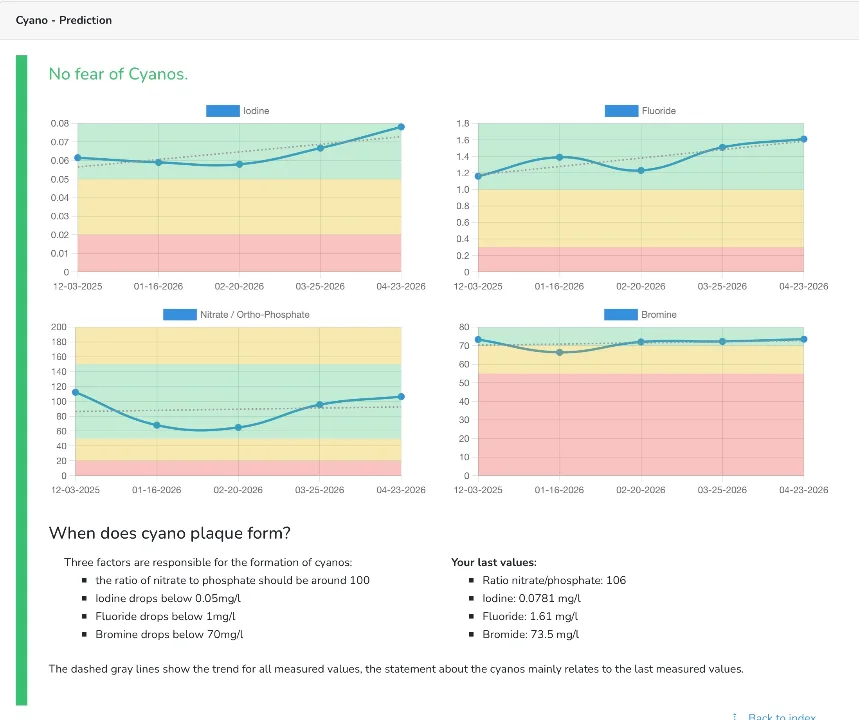The width and height of the screenshot is (859, 720).
Task: Select Iodine data point for 04-23-2026
Action: (x=401, y=127)
